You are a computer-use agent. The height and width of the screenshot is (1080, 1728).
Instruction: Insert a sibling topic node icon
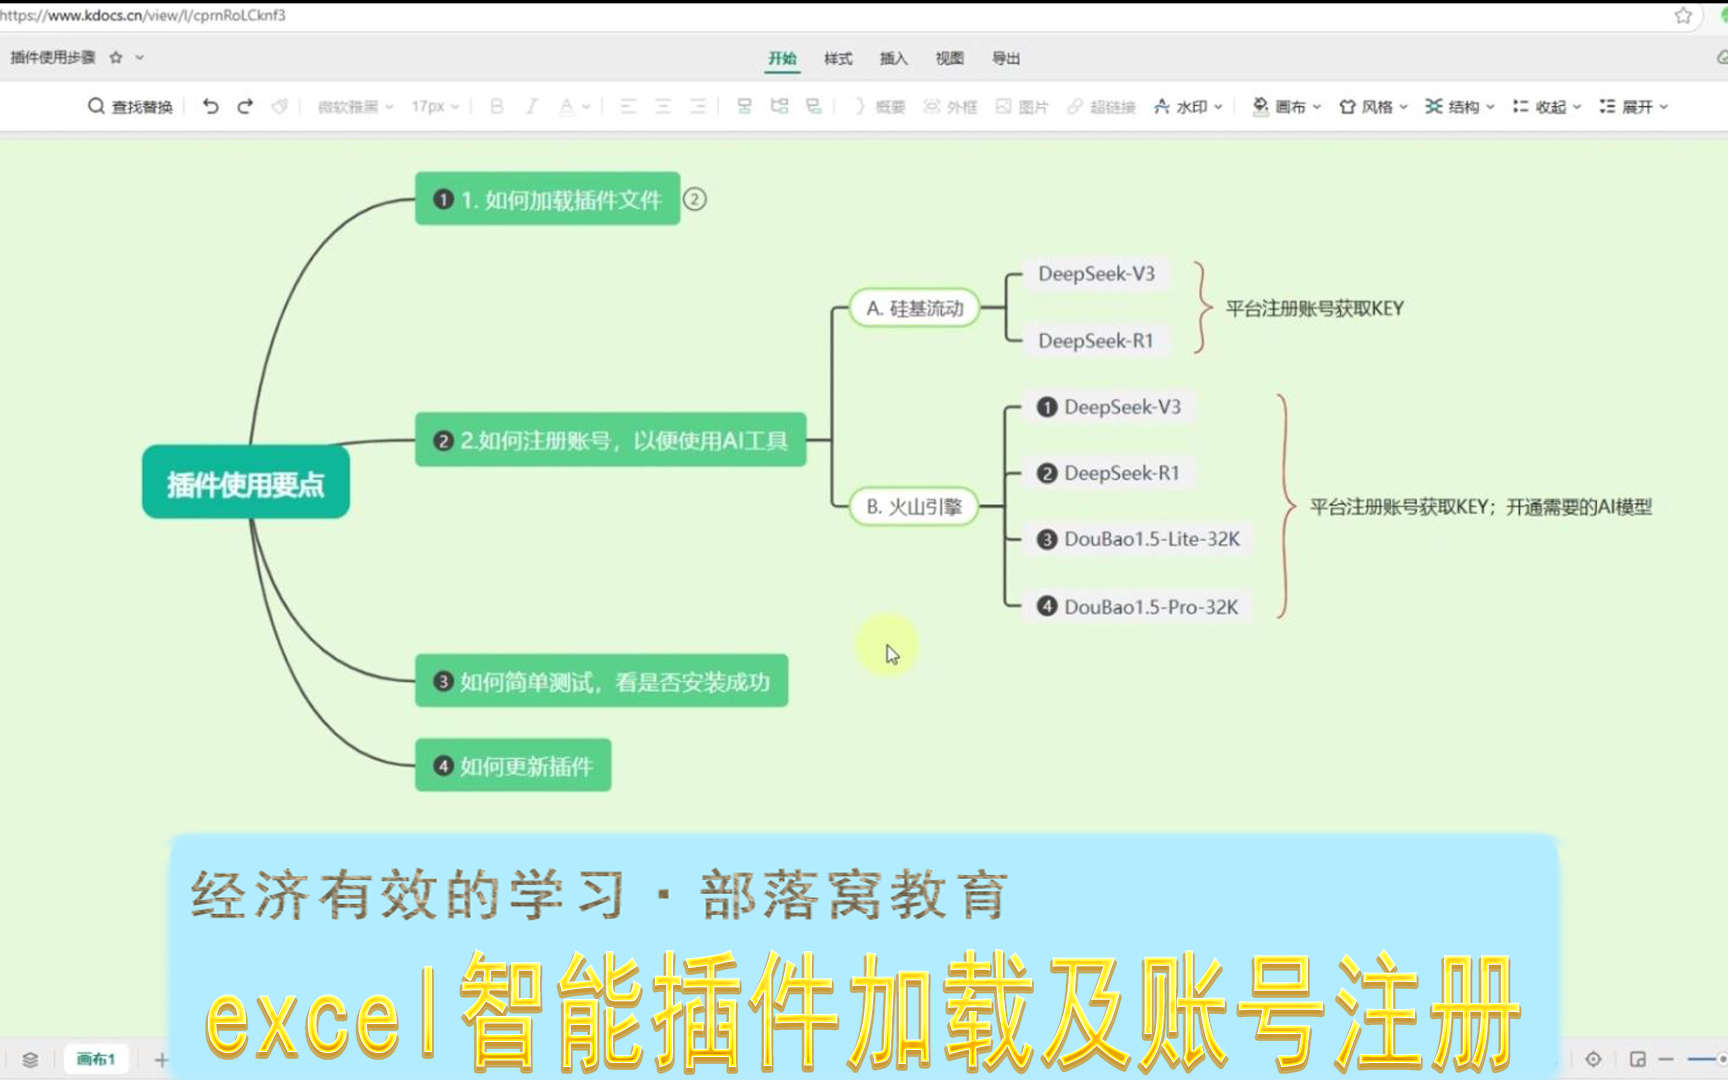click(x=744, y=106)
